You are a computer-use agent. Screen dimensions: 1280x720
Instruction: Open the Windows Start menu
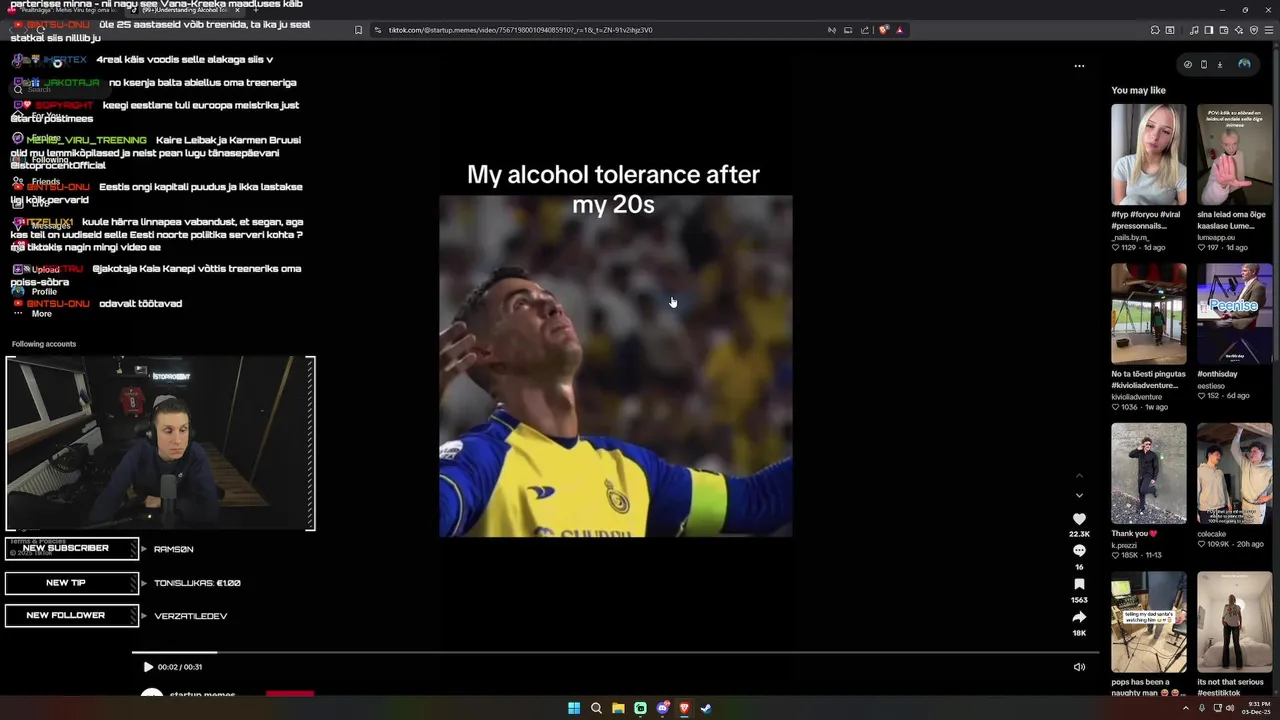574,708
